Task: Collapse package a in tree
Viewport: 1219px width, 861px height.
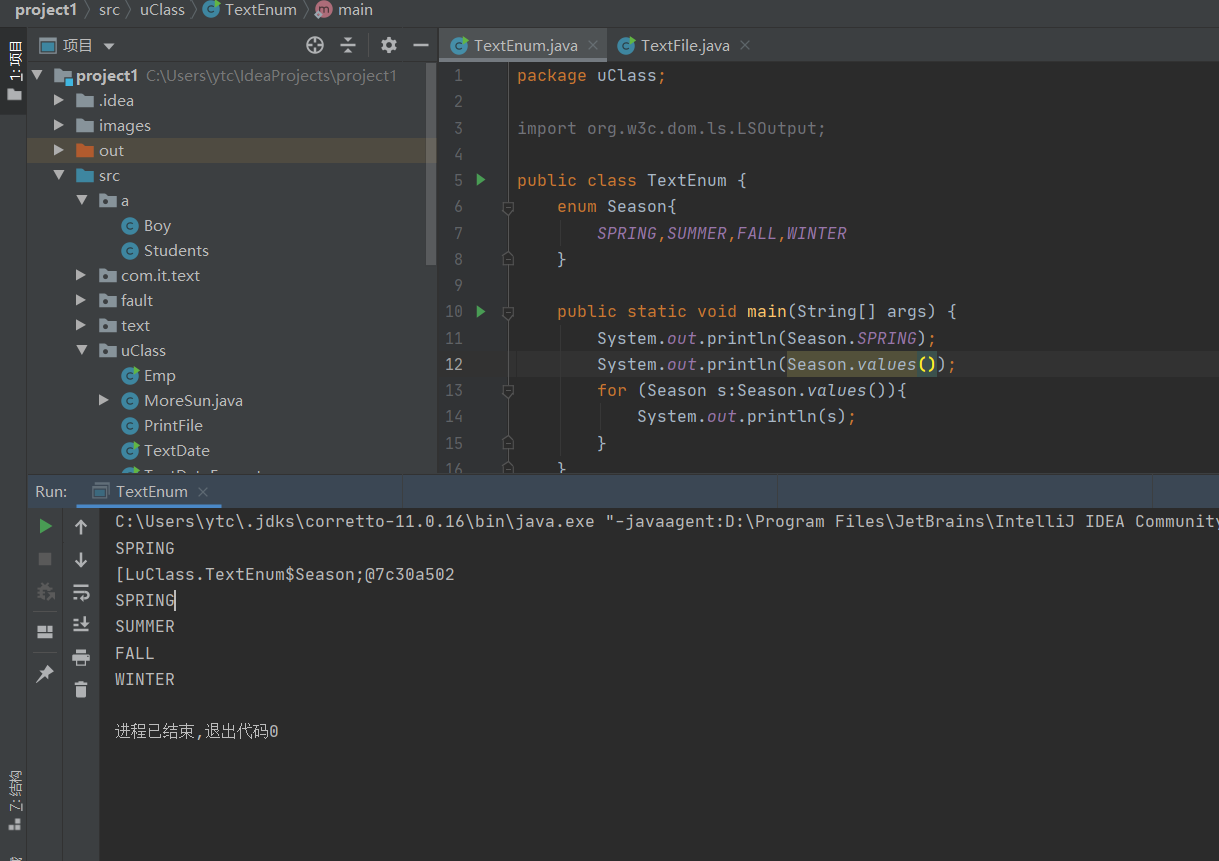Action: click(x=81, y=200)
